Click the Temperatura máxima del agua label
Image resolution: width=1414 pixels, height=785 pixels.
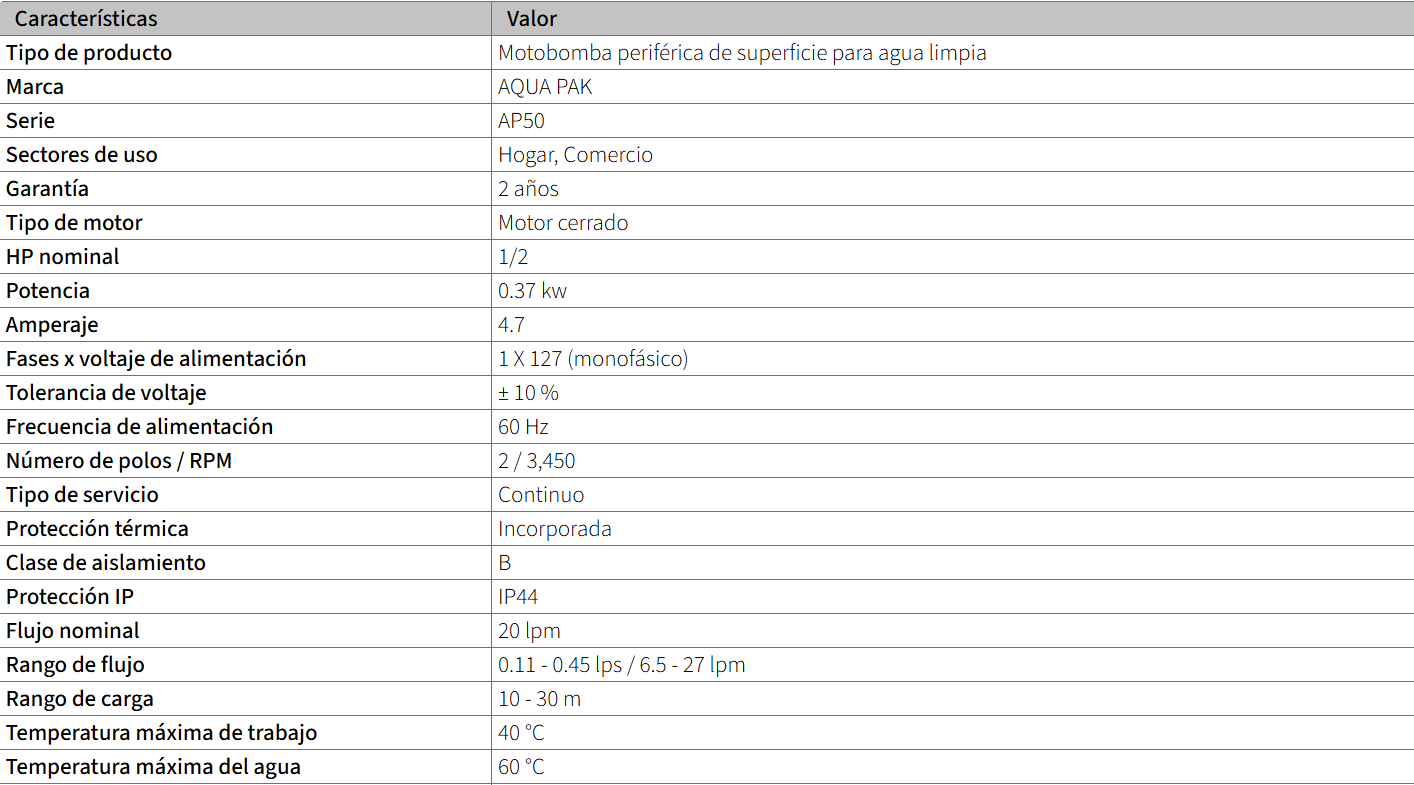point(153,767)
